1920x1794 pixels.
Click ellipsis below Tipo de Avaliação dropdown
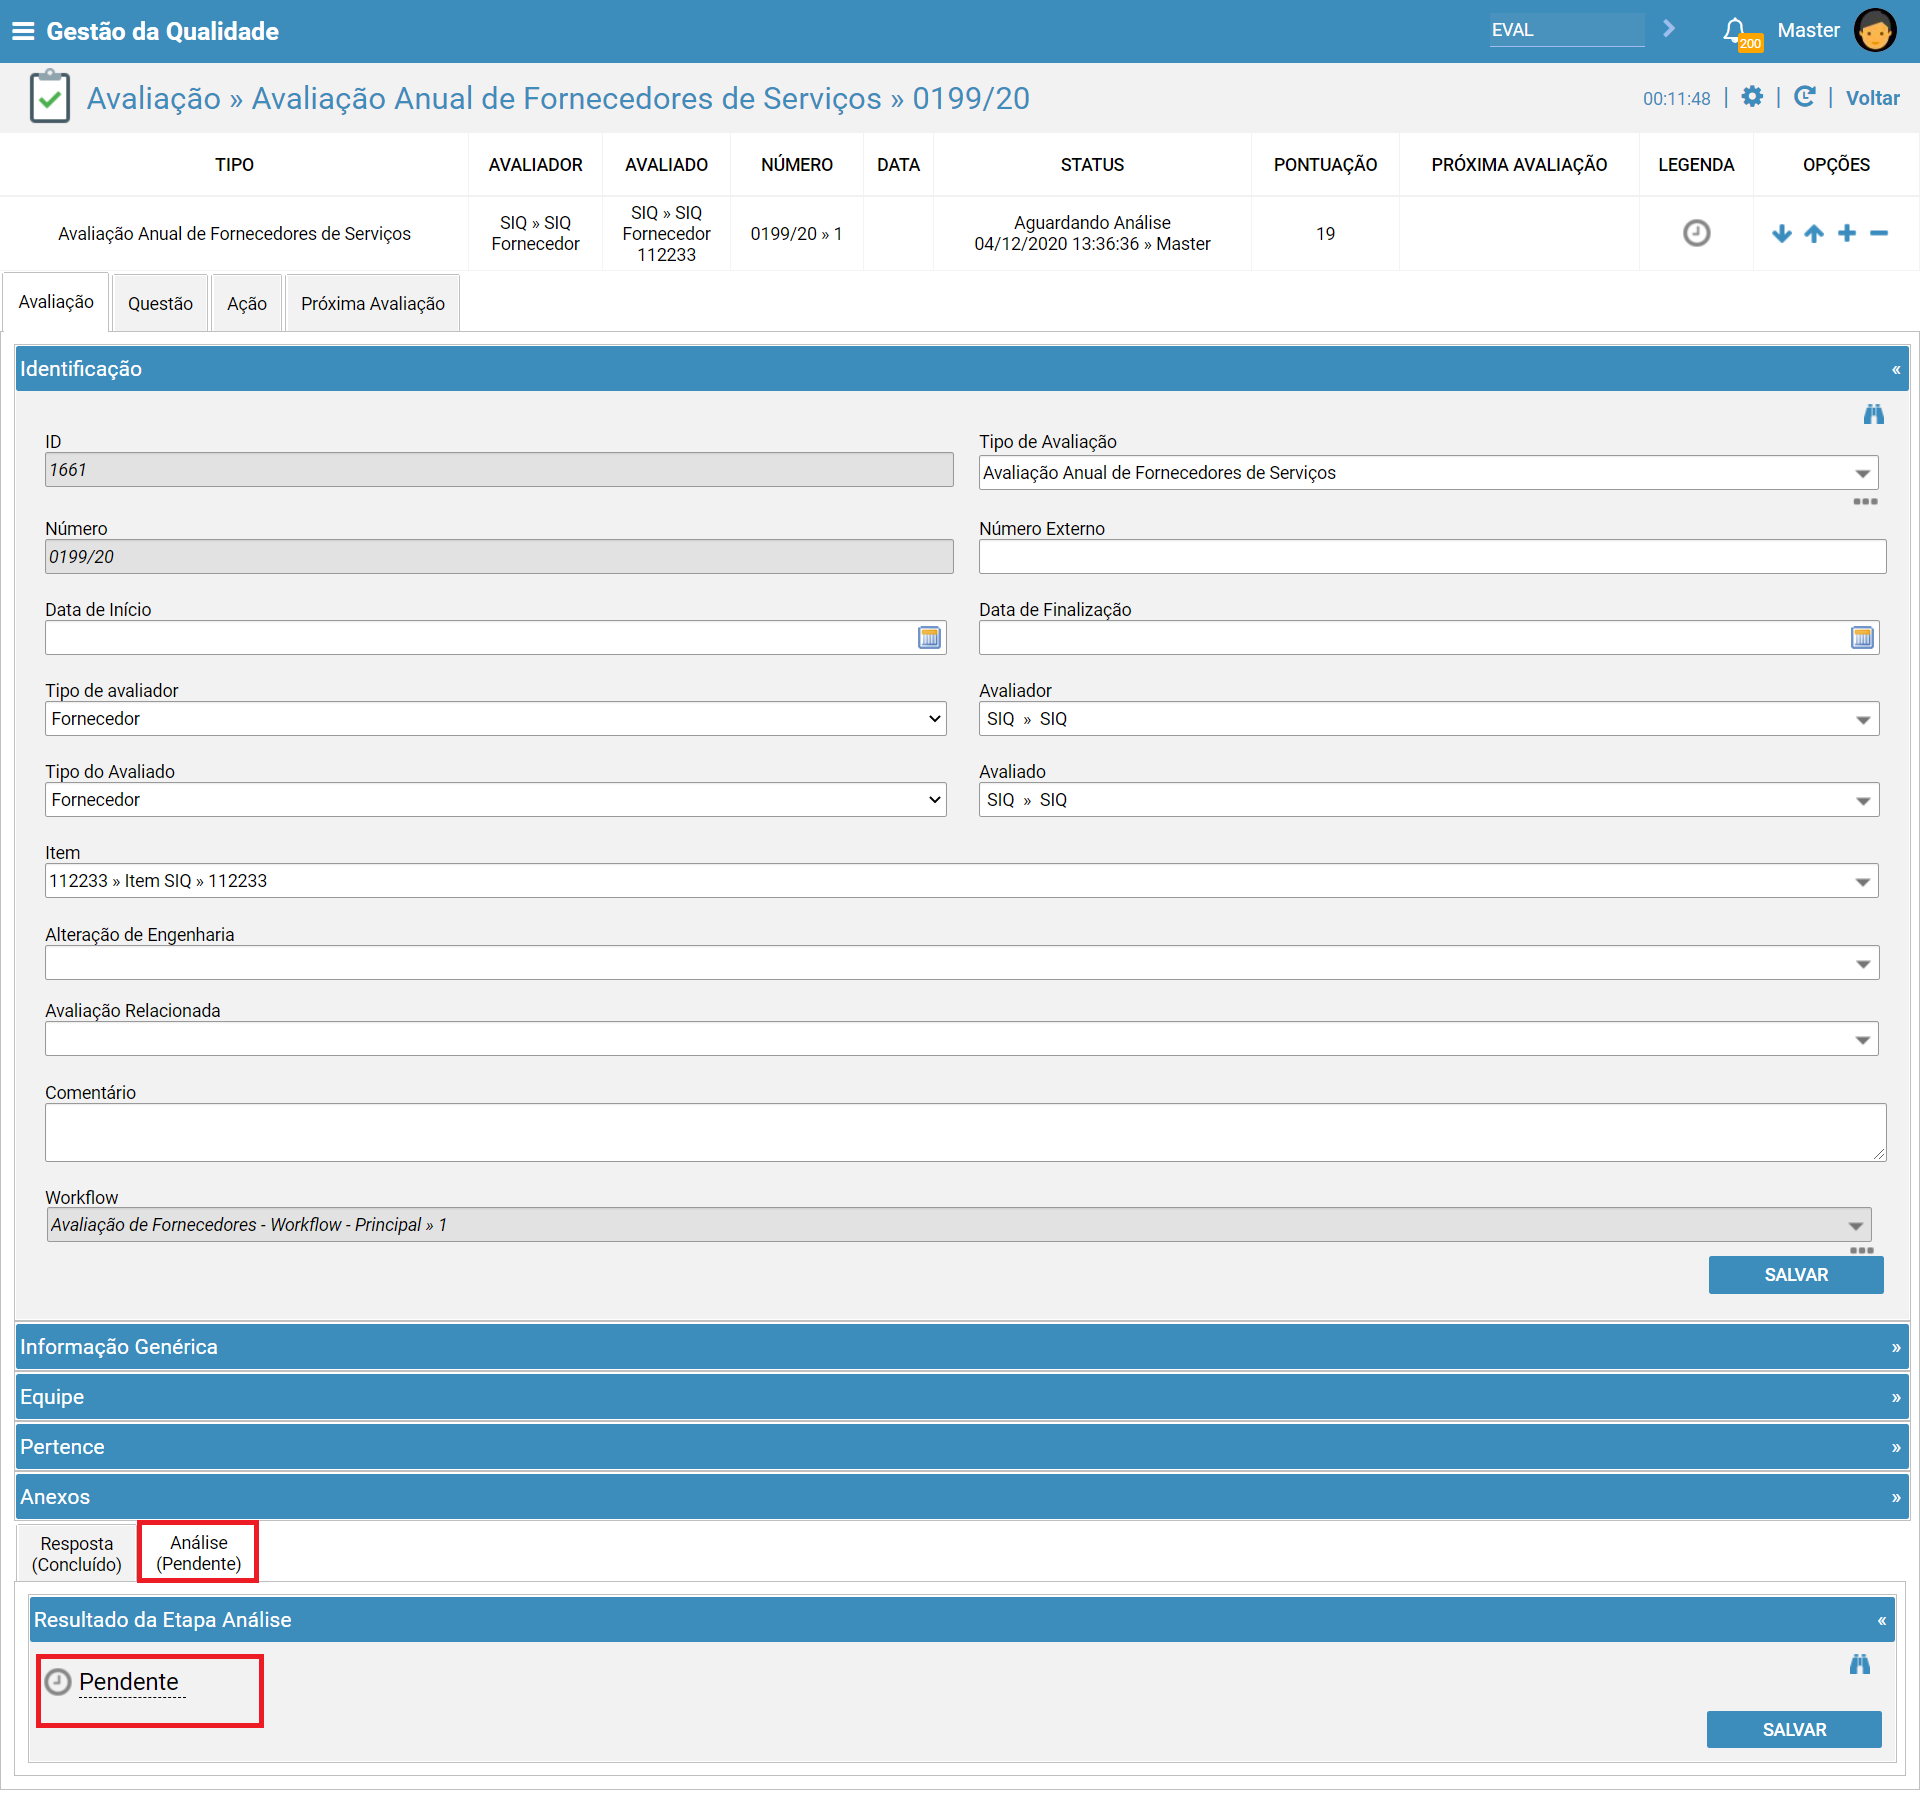[x=1865, y=502]
